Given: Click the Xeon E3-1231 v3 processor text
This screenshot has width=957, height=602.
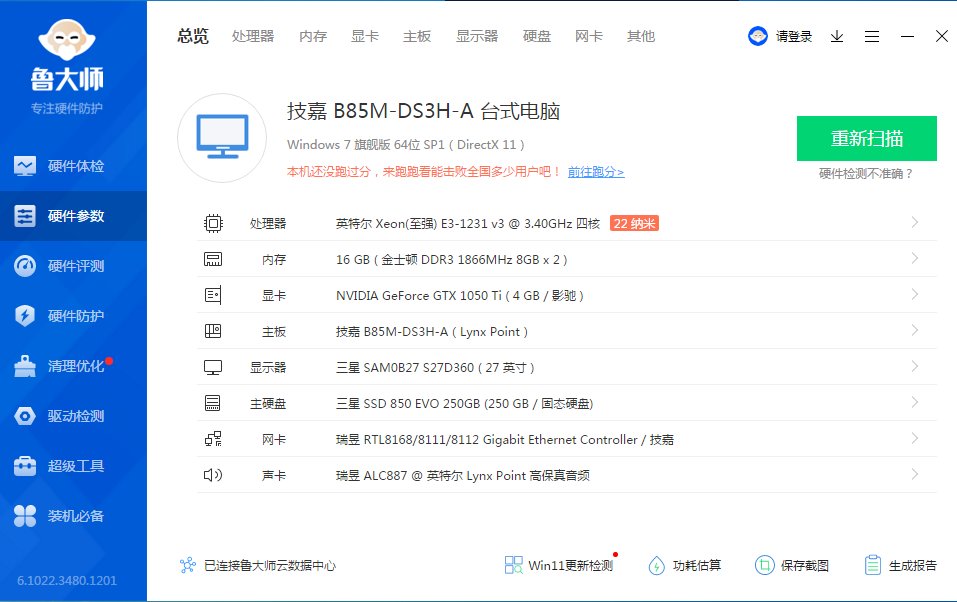Looking at the screenshot, I should pyautogui.click(x=468, y=223).
